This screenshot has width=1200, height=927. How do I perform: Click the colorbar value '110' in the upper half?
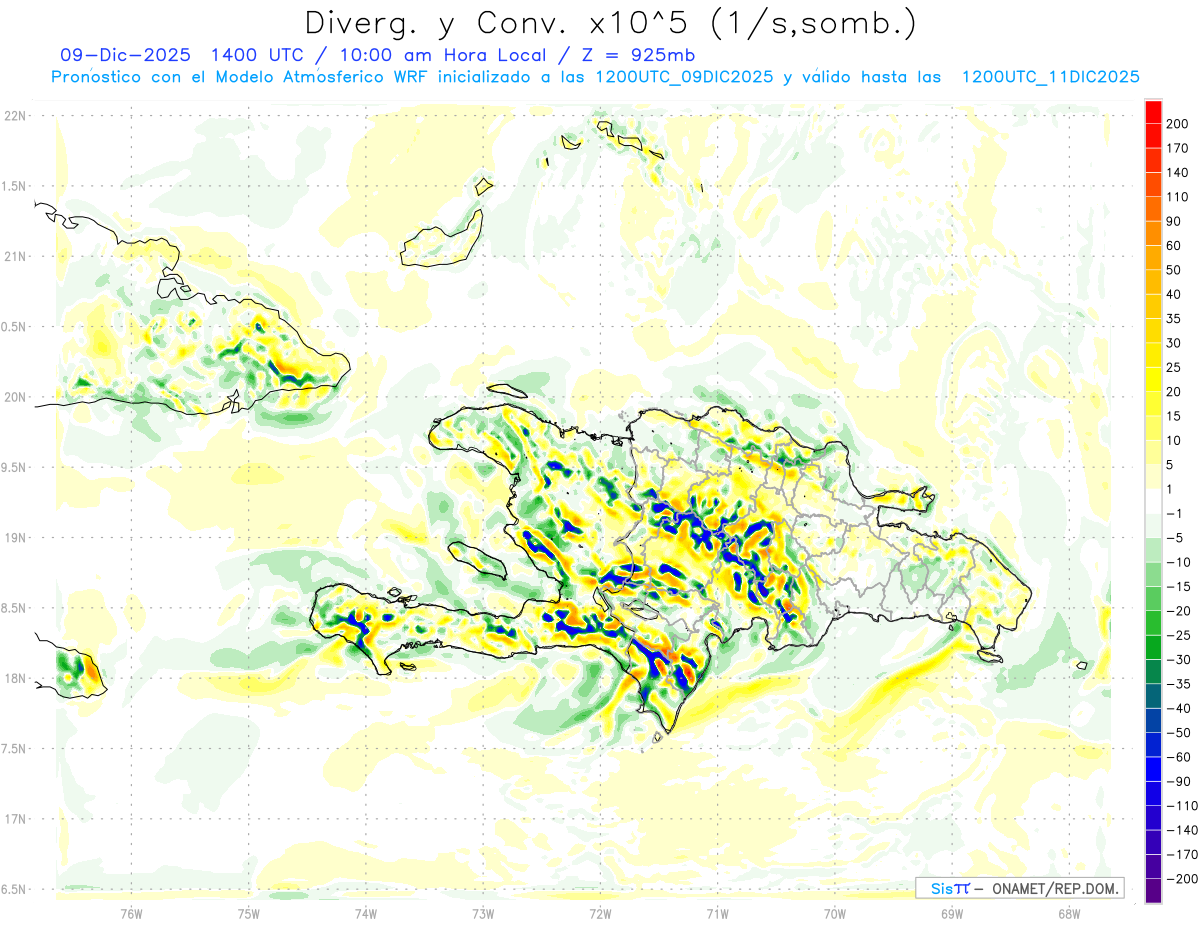click(1178, 197)
